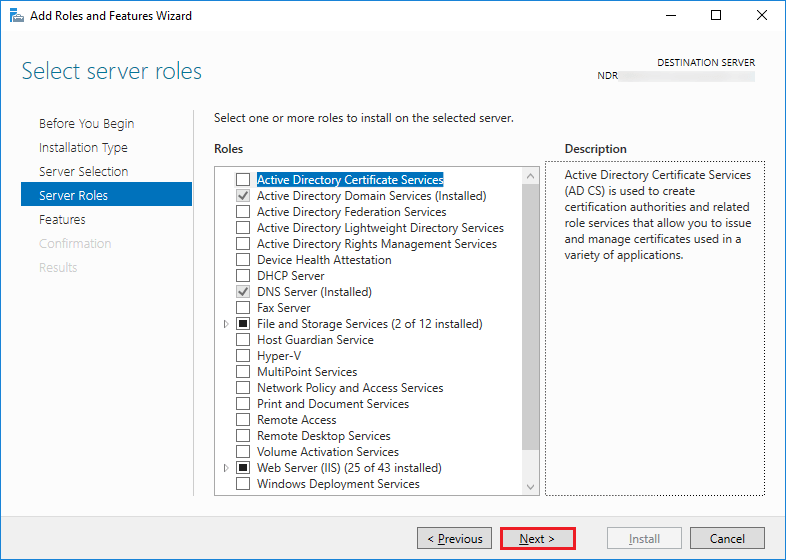Check Network Policy and Access Services box
788x560 pixels.
pos(243,388)
